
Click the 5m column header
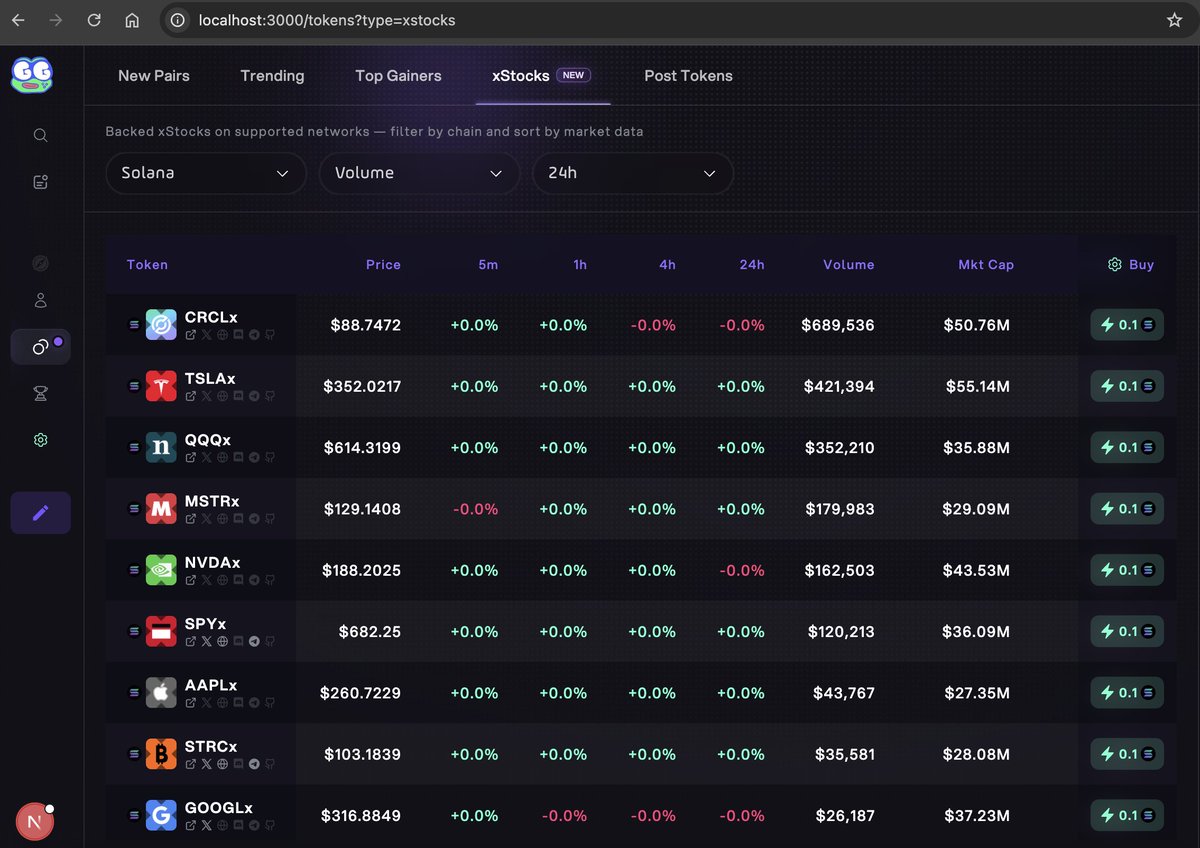pyautogui.click(x=488, y=265)
